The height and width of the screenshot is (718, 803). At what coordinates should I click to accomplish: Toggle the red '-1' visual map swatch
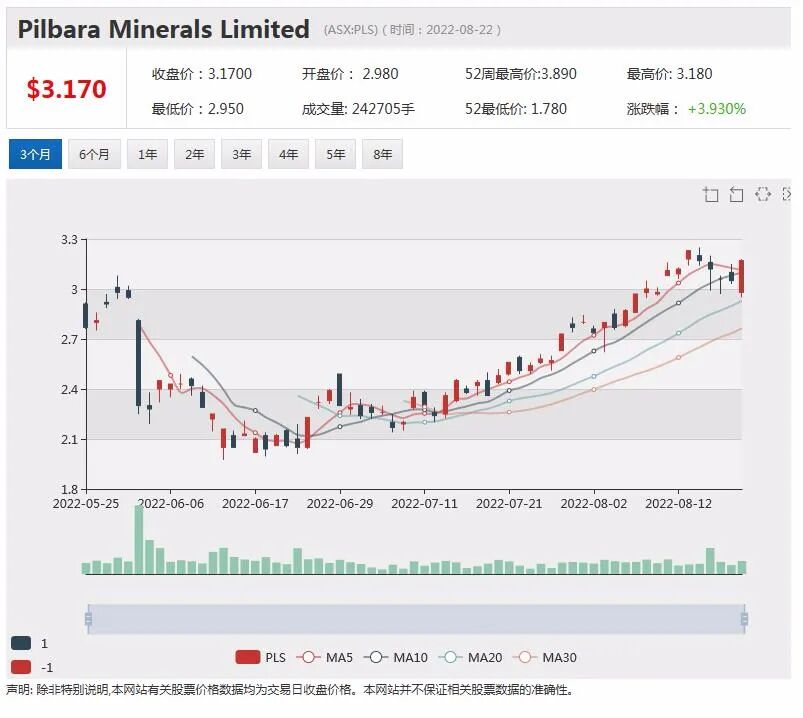(21, 667)
